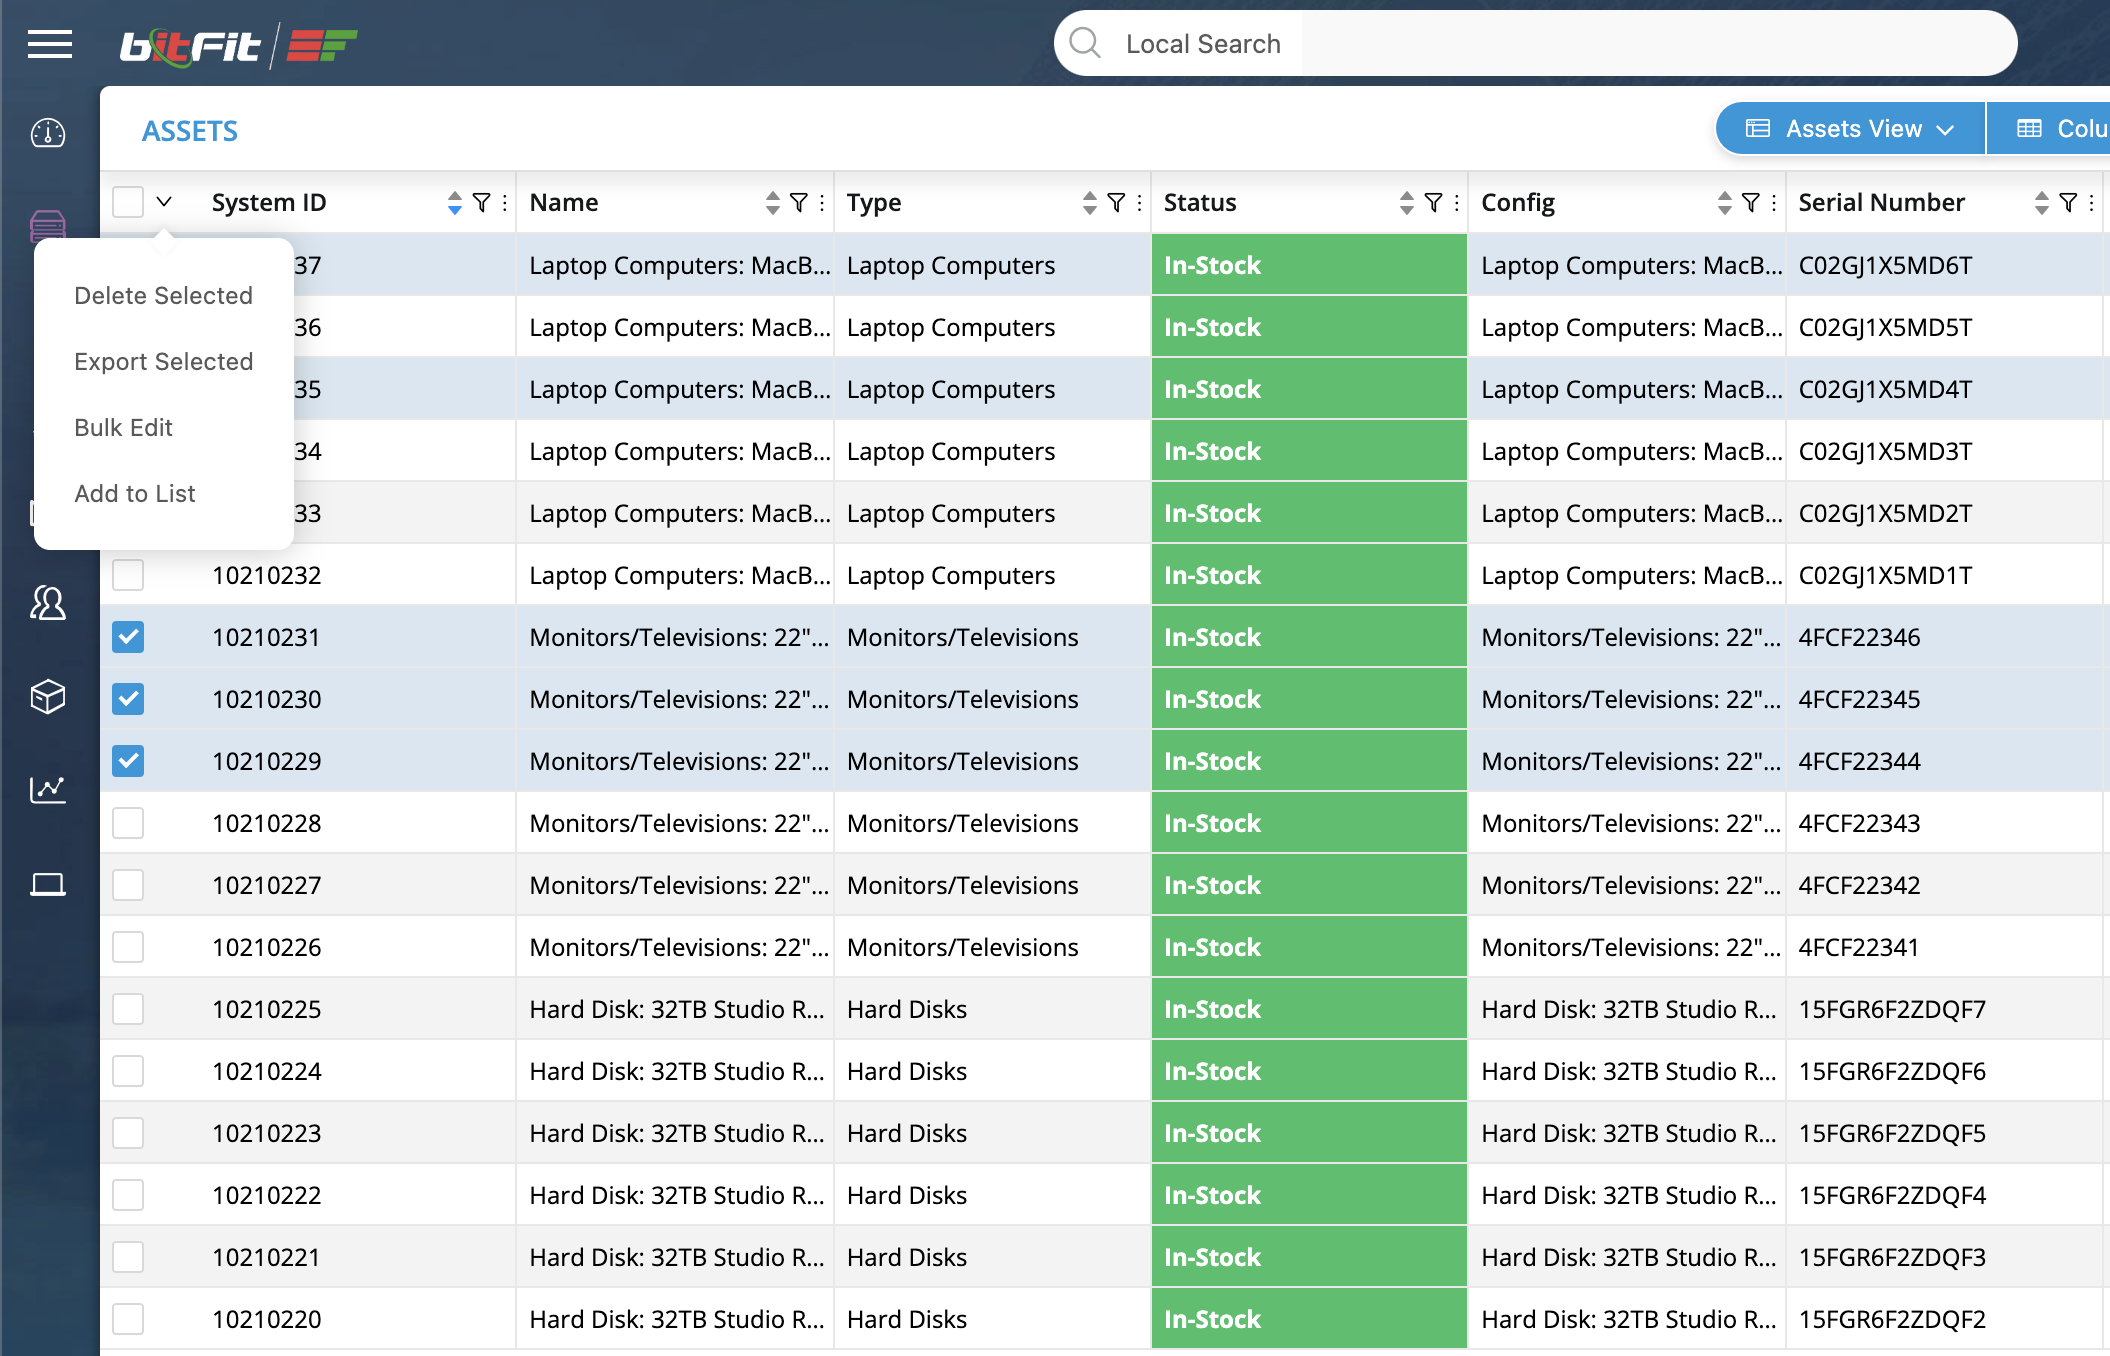The image size is (2110, 1356).
Task: Open the dashboard gauge sidebar icon
Action: 48,133
